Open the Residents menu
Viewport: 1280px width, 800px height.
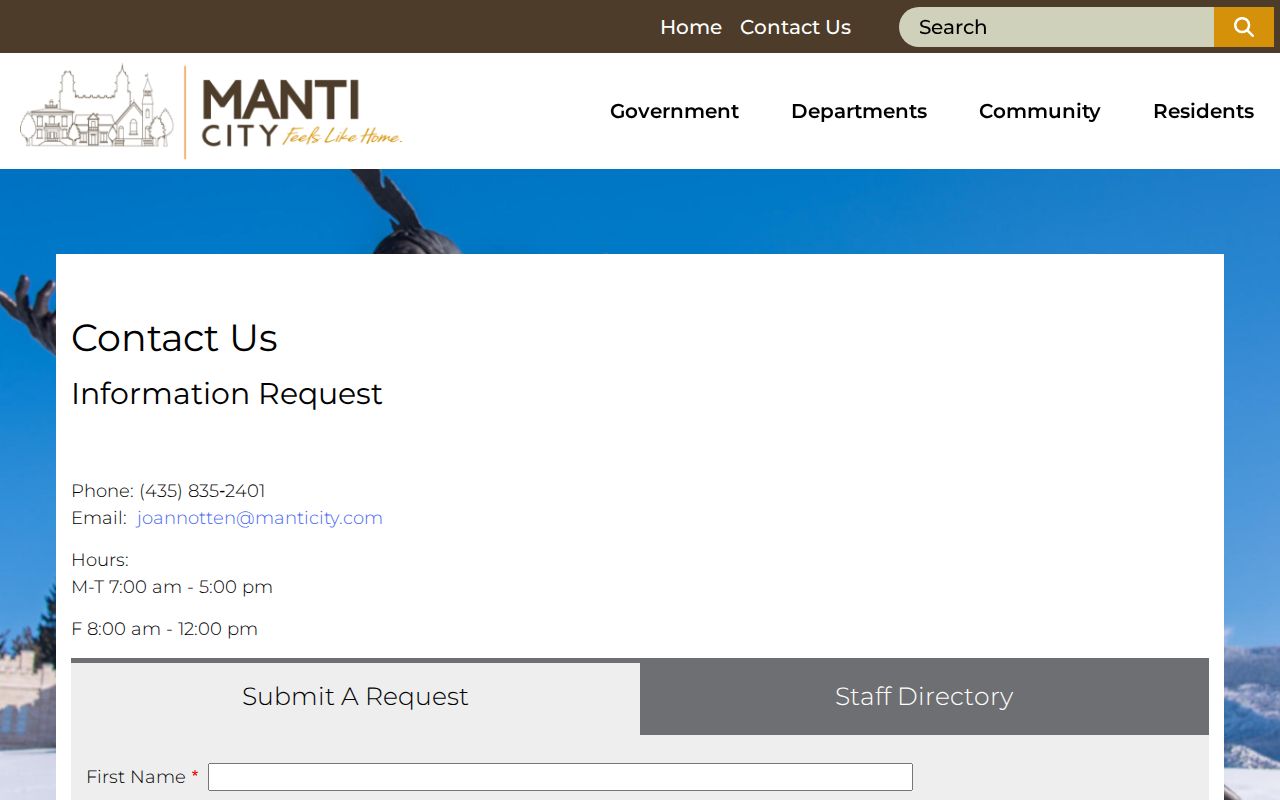coord(1203,111)
